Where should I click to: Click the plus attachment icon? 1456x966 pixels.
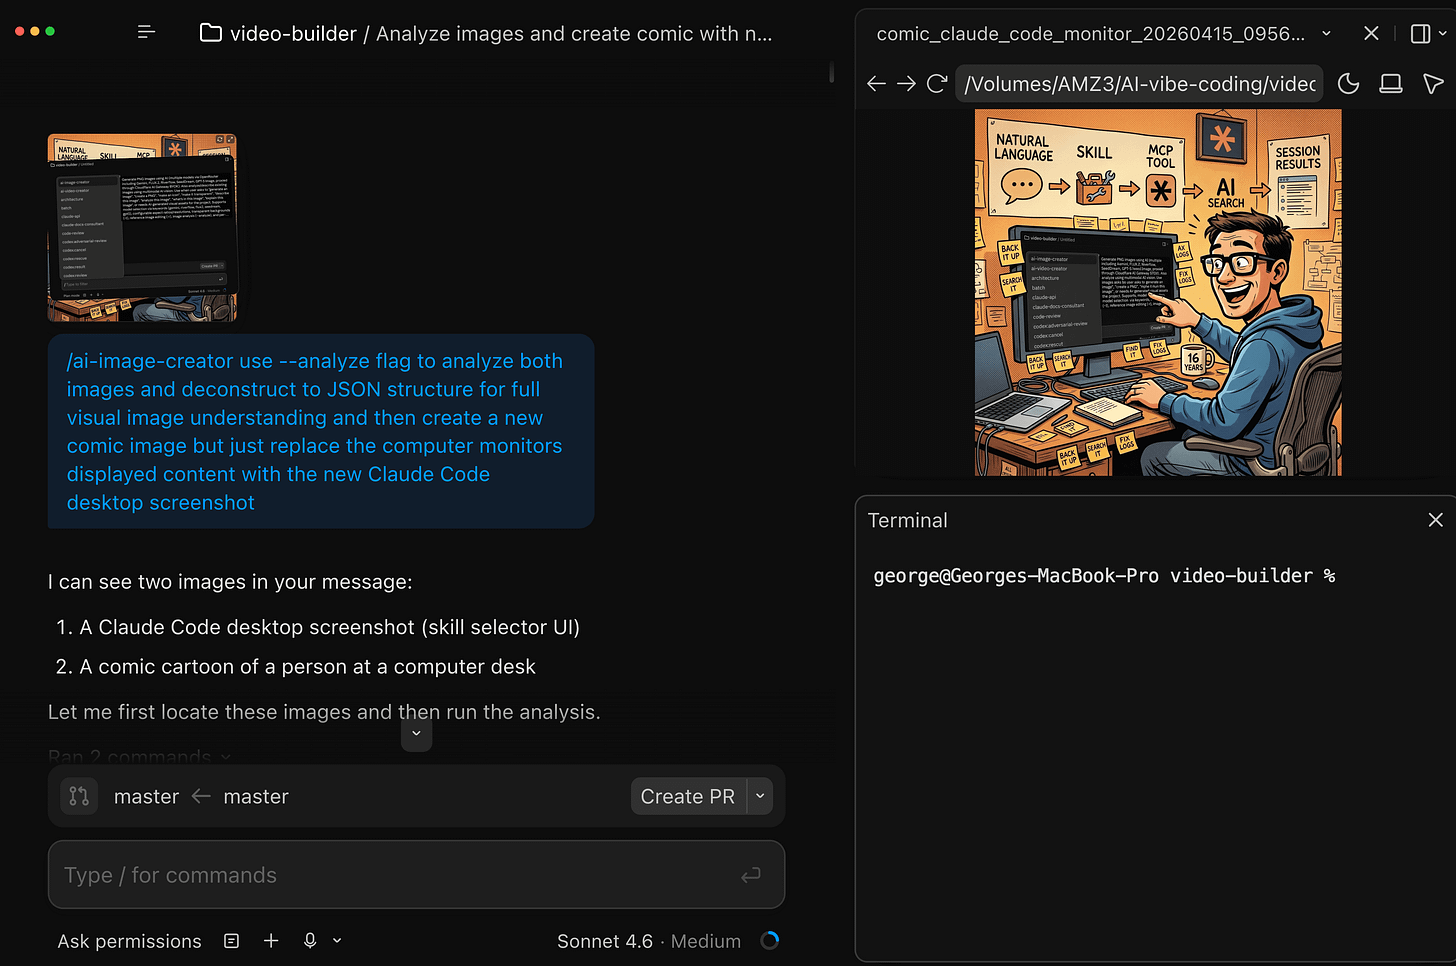click(271, 941)
